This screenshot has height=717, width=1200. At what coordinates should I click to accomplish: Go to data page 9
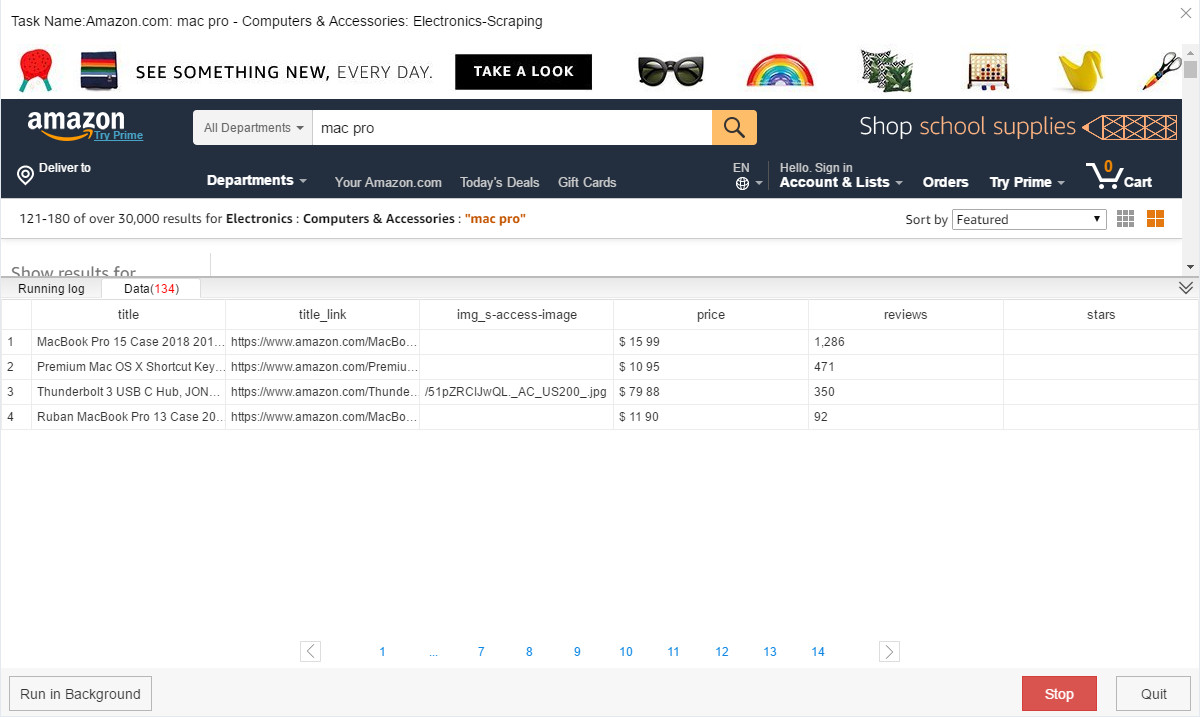tap(577, 652)
